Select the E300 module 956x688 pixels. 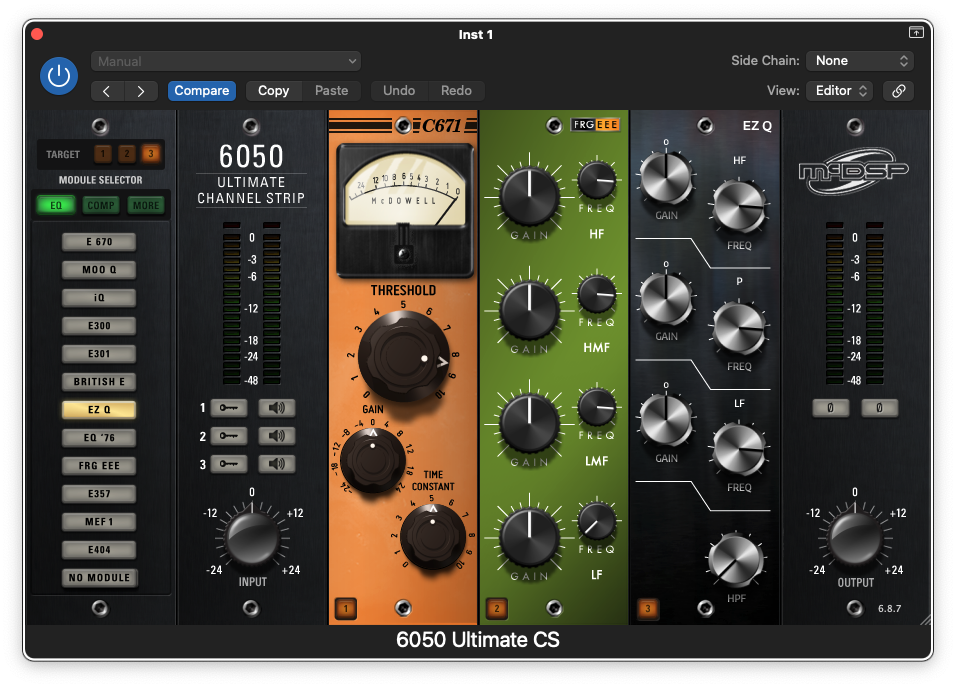click(x=99, y=326)
